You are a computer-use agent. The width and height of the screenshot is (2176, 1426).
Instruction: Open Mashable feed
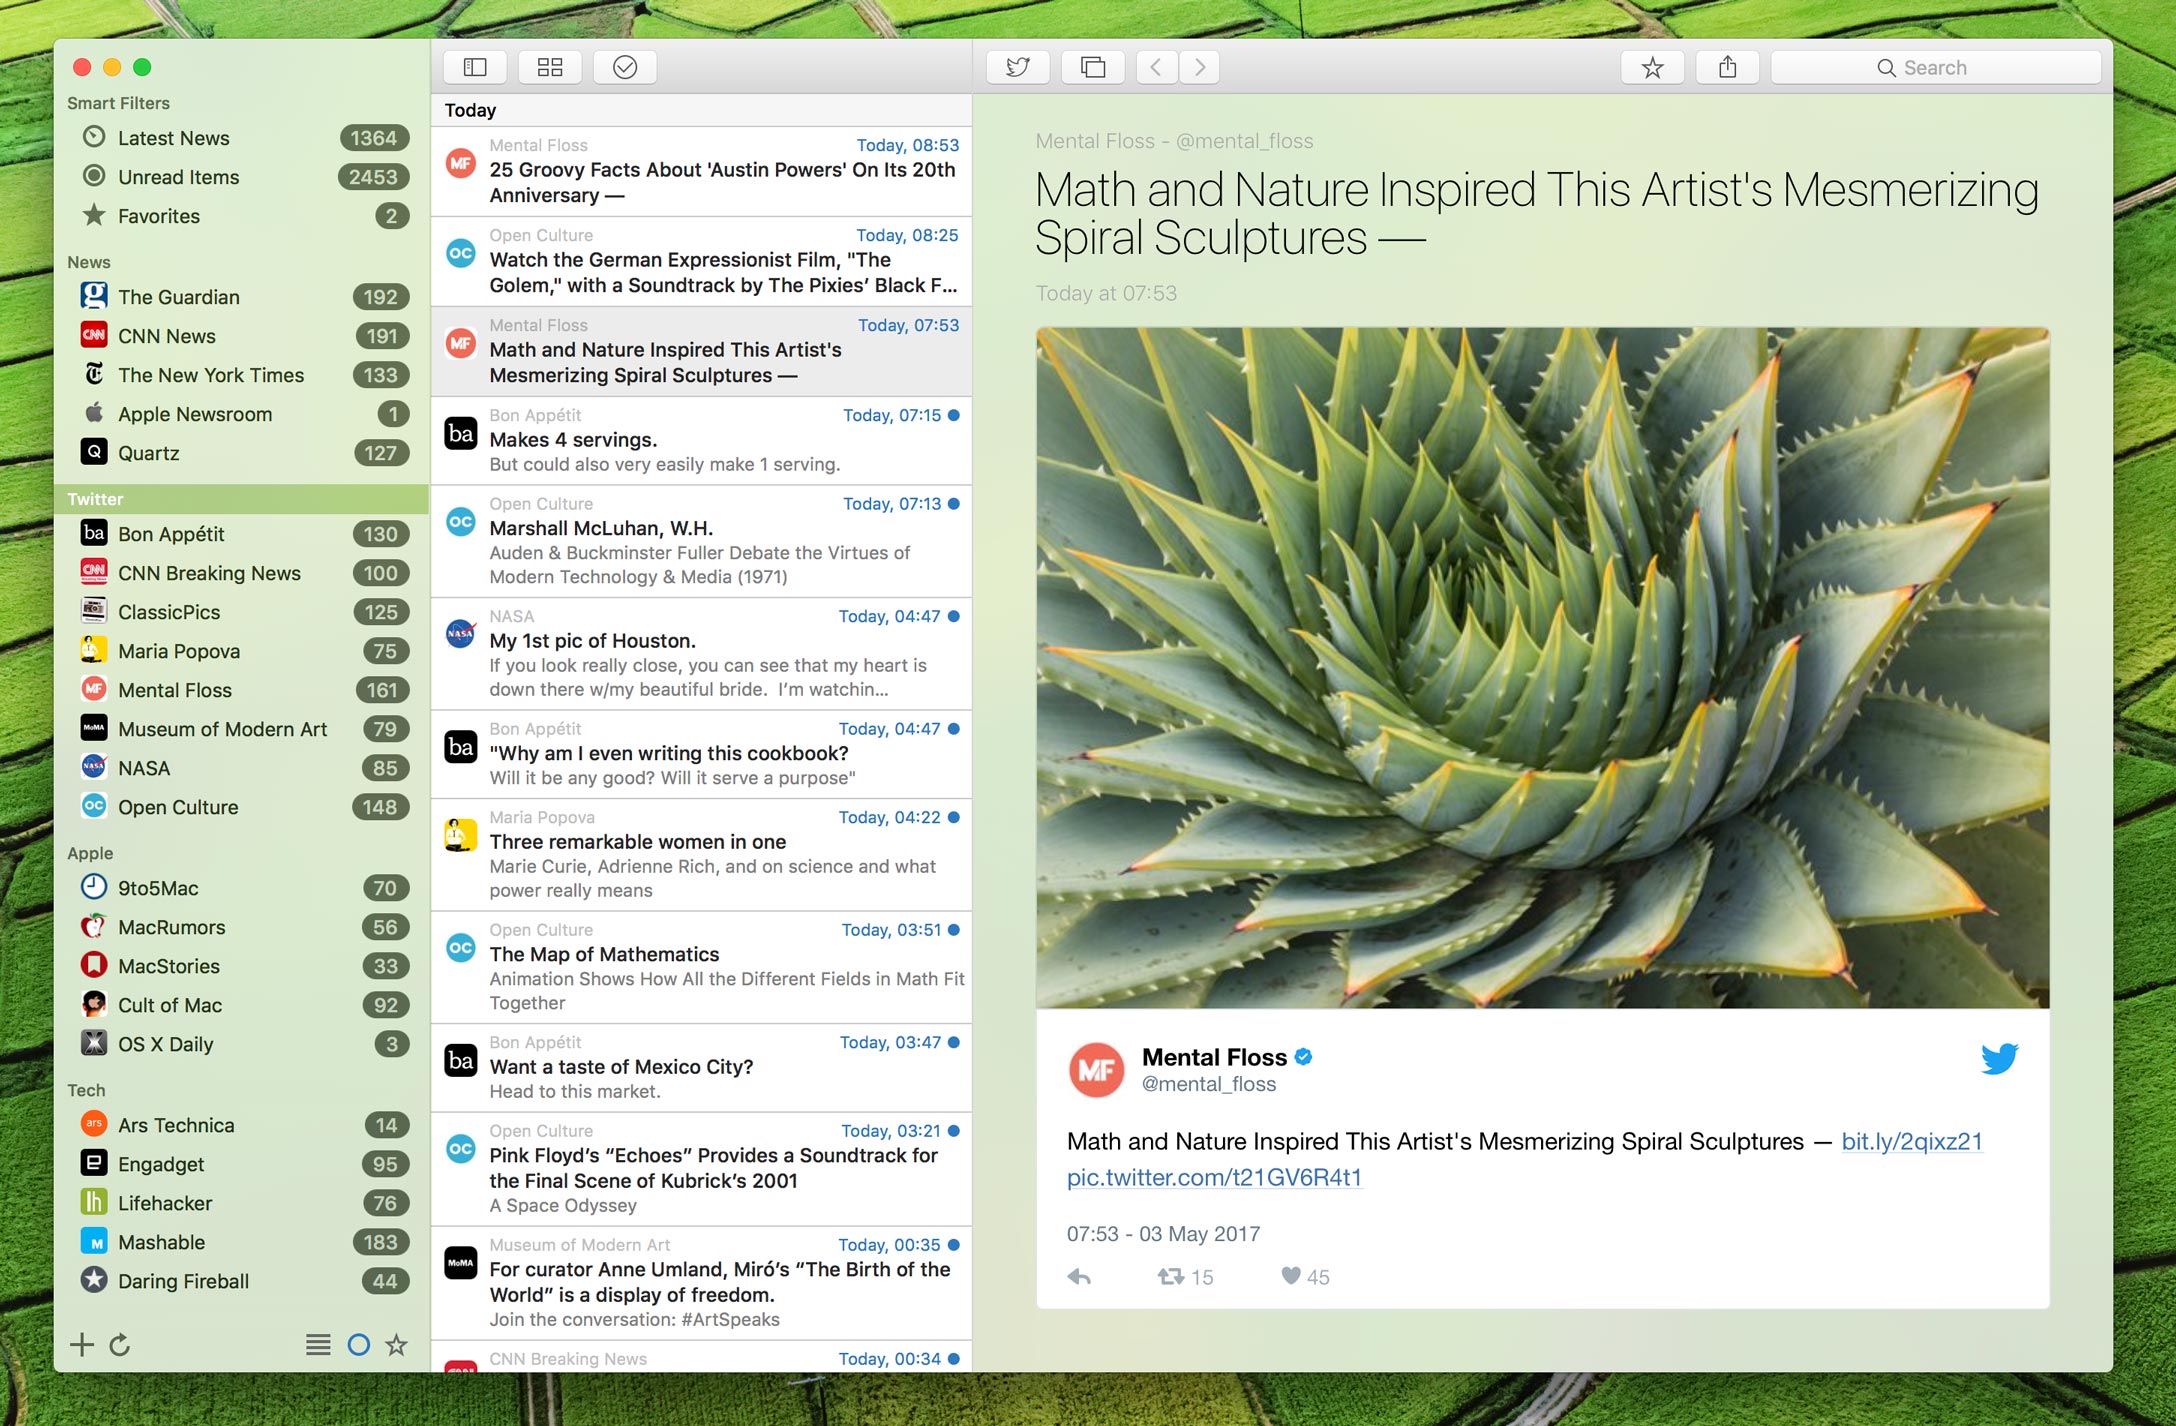[242, 1242]
